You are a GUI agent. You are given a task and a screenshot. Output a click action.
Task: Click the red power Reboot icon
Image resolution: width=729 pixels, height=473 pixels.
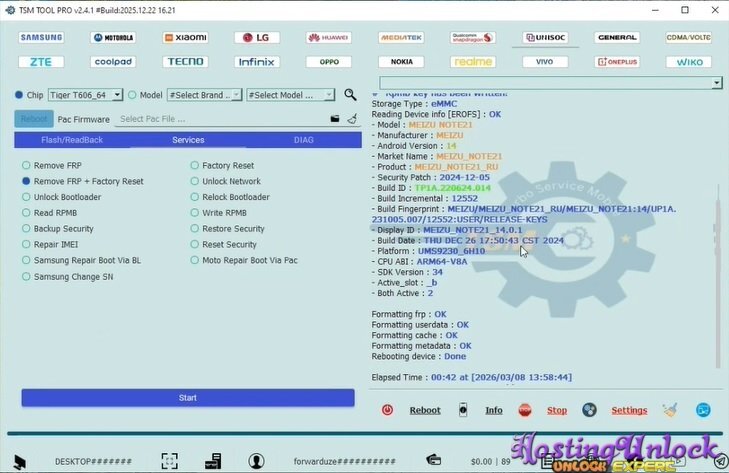[387, 410]
